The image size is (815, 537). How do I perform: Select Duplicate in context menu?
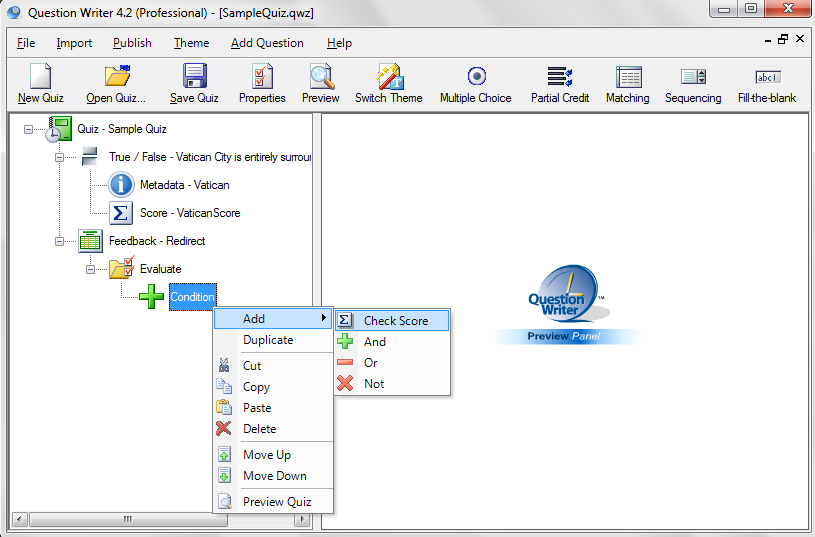(273, 340)
